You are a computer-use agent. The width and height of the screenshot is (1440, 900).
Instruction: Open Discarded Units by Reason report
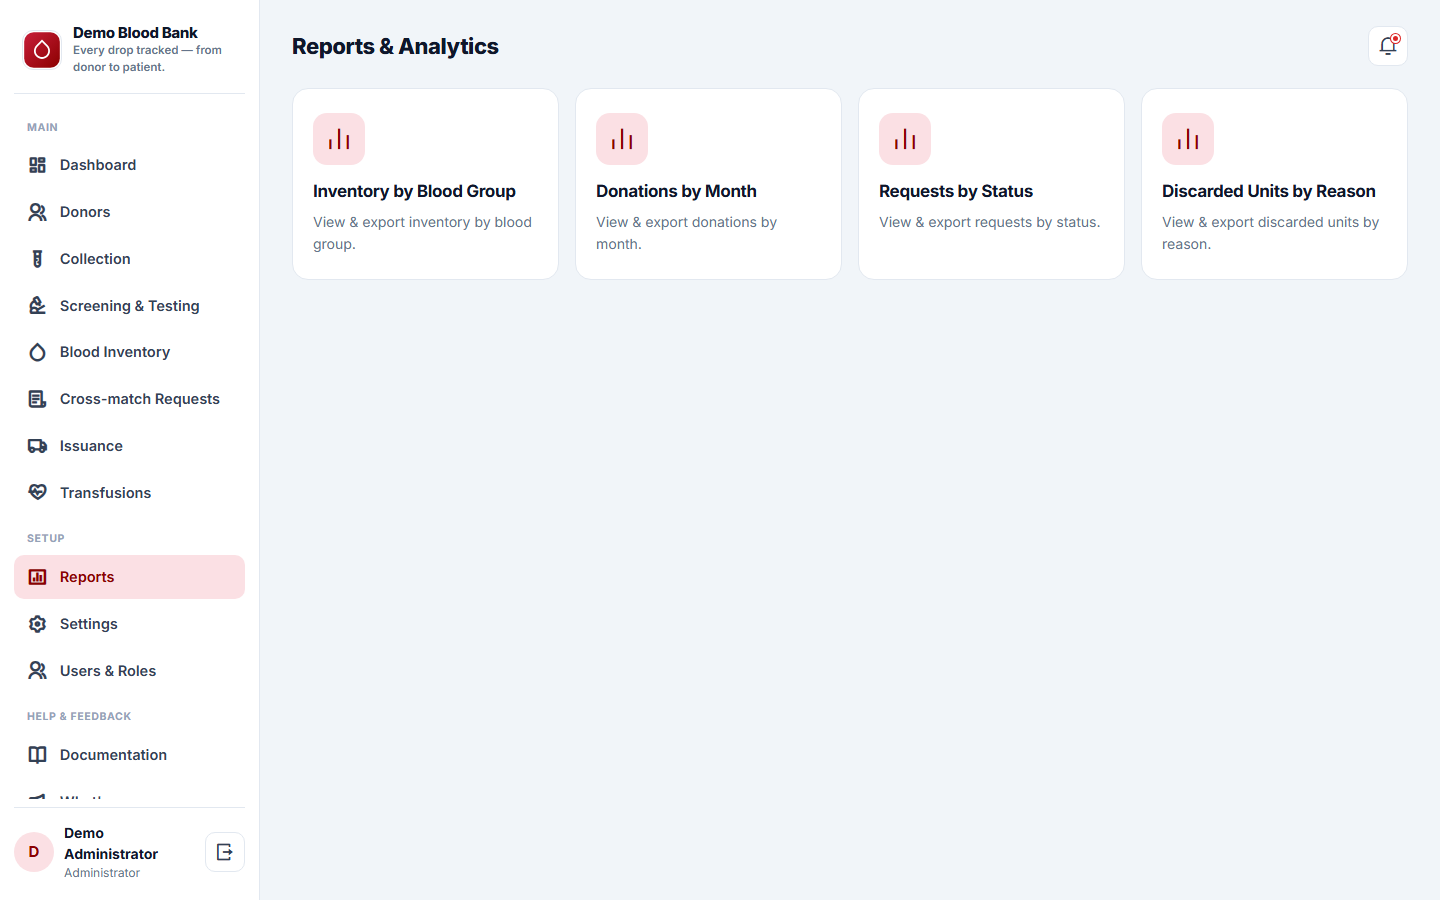(x=1274, y=184)
